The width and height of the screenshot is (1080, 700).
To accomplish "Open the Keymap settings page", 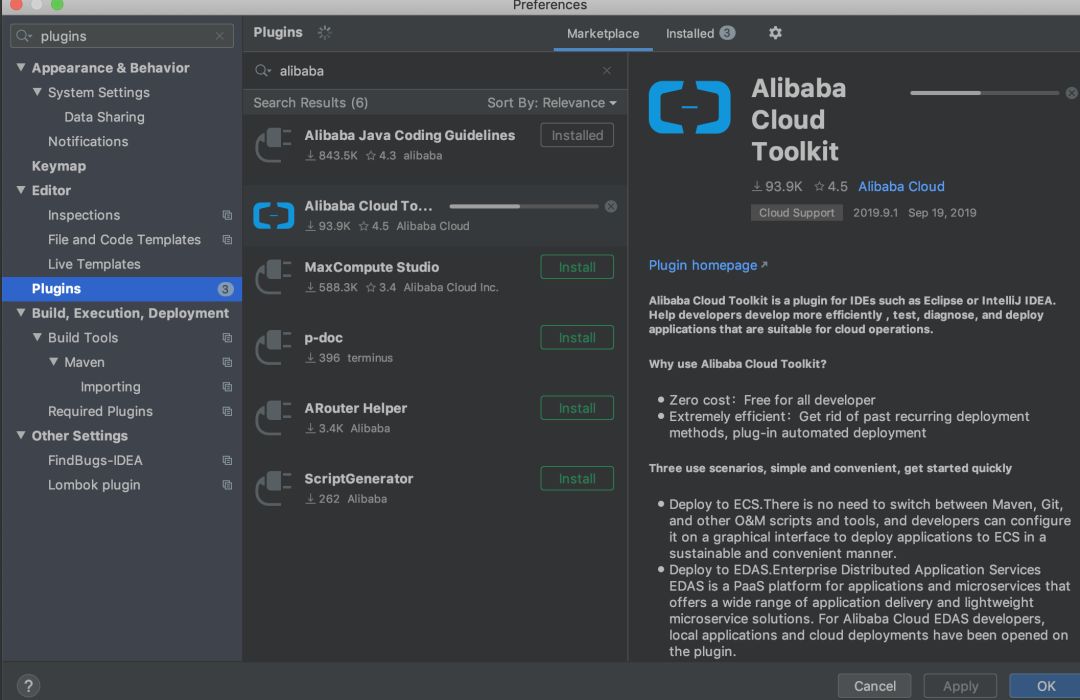I will pyautogui.click(x=59, y=166).
